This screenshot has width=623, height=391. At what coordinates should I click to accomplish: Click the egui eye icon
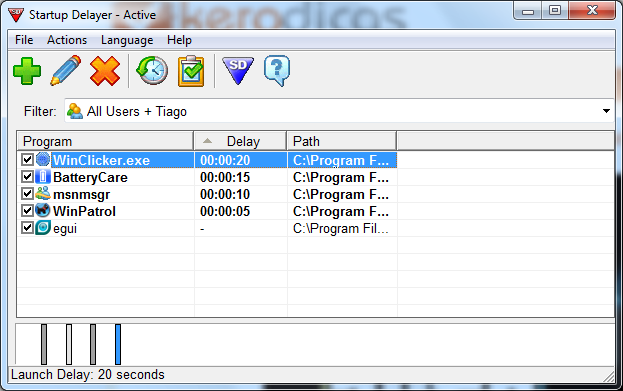(43, 228)
